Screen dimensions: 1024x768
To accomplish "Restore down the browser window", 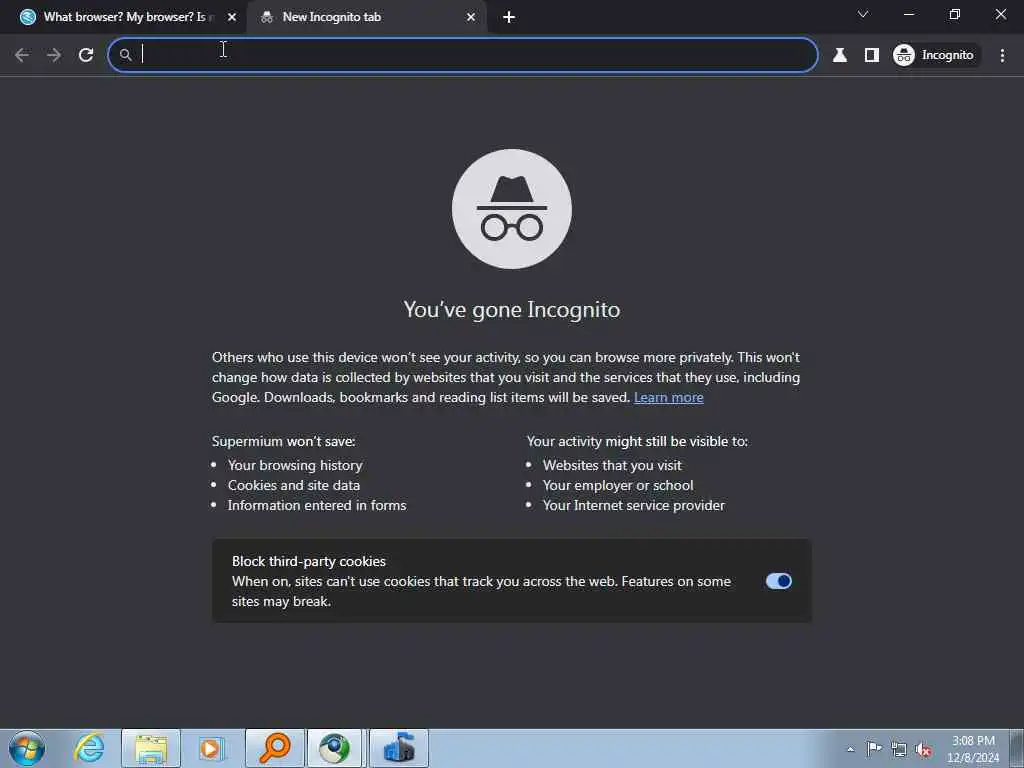I will (955, 14).
